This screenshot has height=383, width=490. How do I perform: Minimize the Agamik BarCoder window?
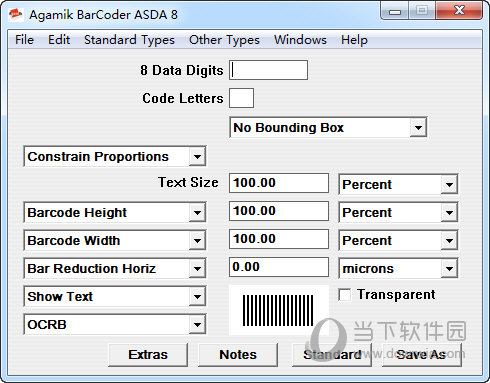point(395,11)
